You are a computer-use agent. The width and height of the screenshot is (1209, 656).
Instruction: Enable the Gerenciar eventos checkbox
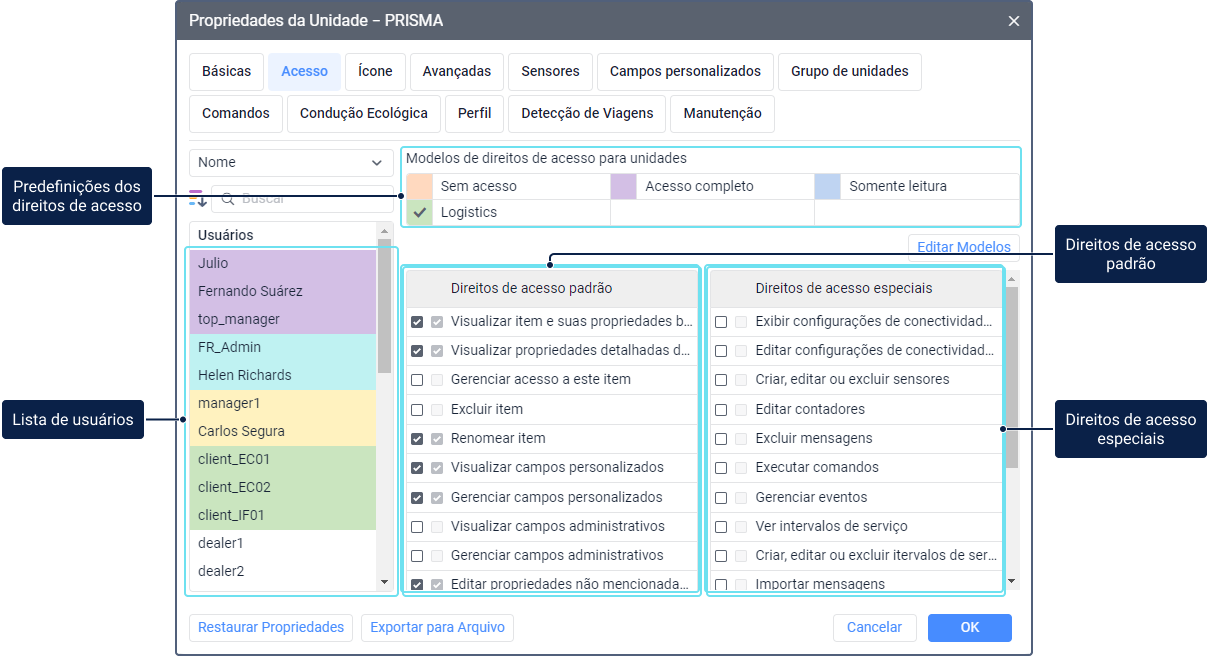tap(721, 498)
